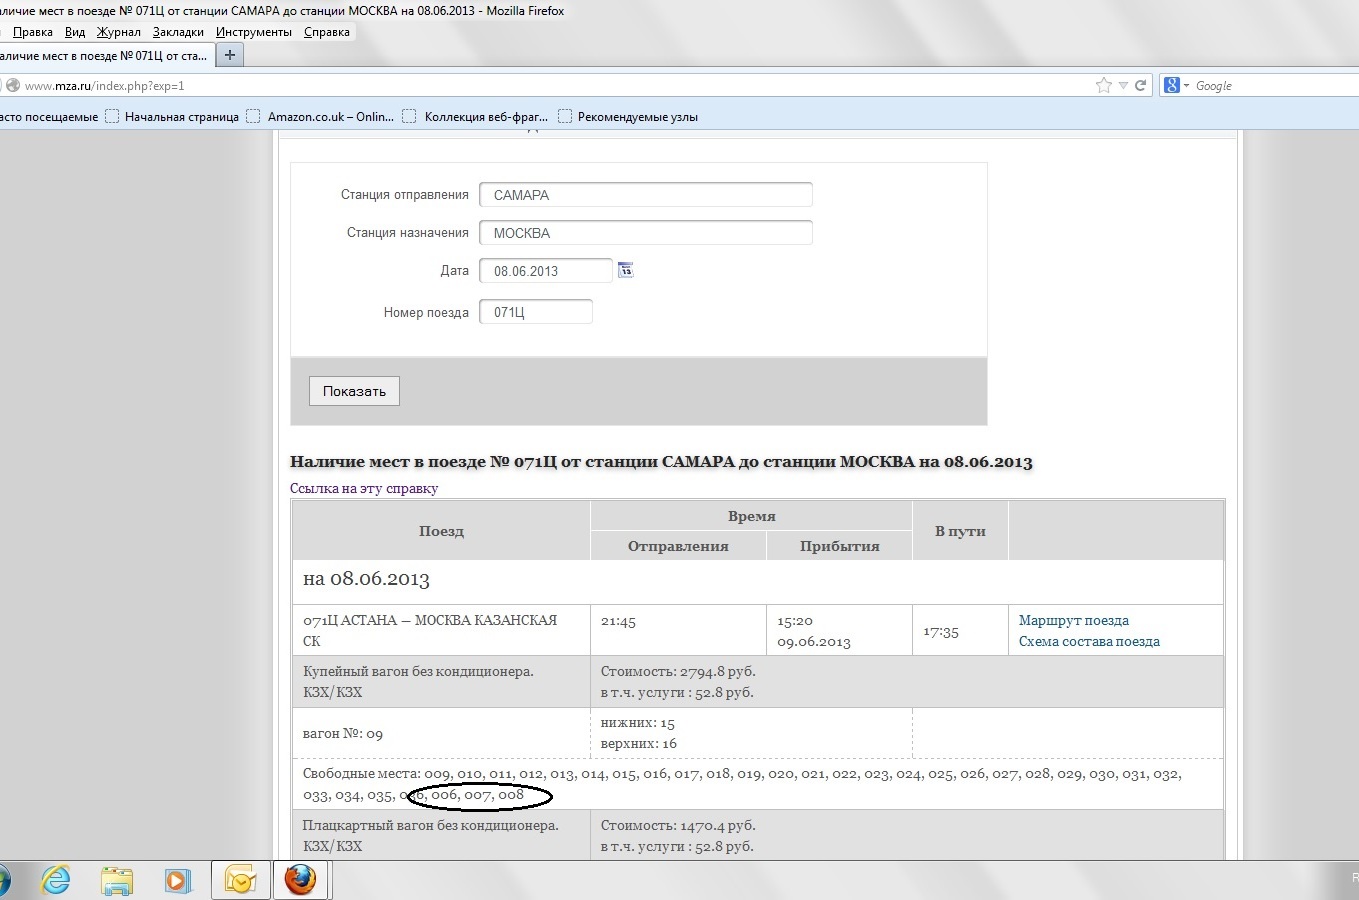Image resolution: width=1359 pixels, height=900 pixels.
Task: Open the Схема состава поезда link
Action: point(1089,642)
